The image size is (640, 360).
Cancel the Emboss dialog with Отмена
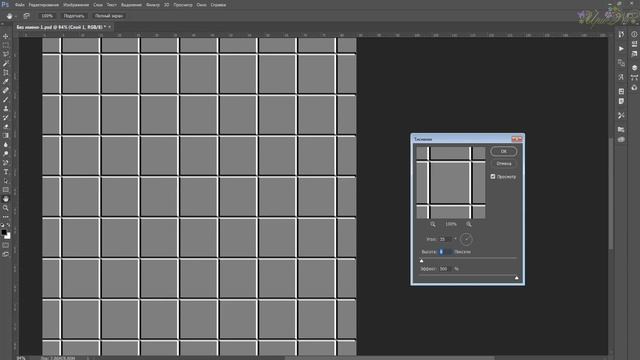tap(504, 164)
